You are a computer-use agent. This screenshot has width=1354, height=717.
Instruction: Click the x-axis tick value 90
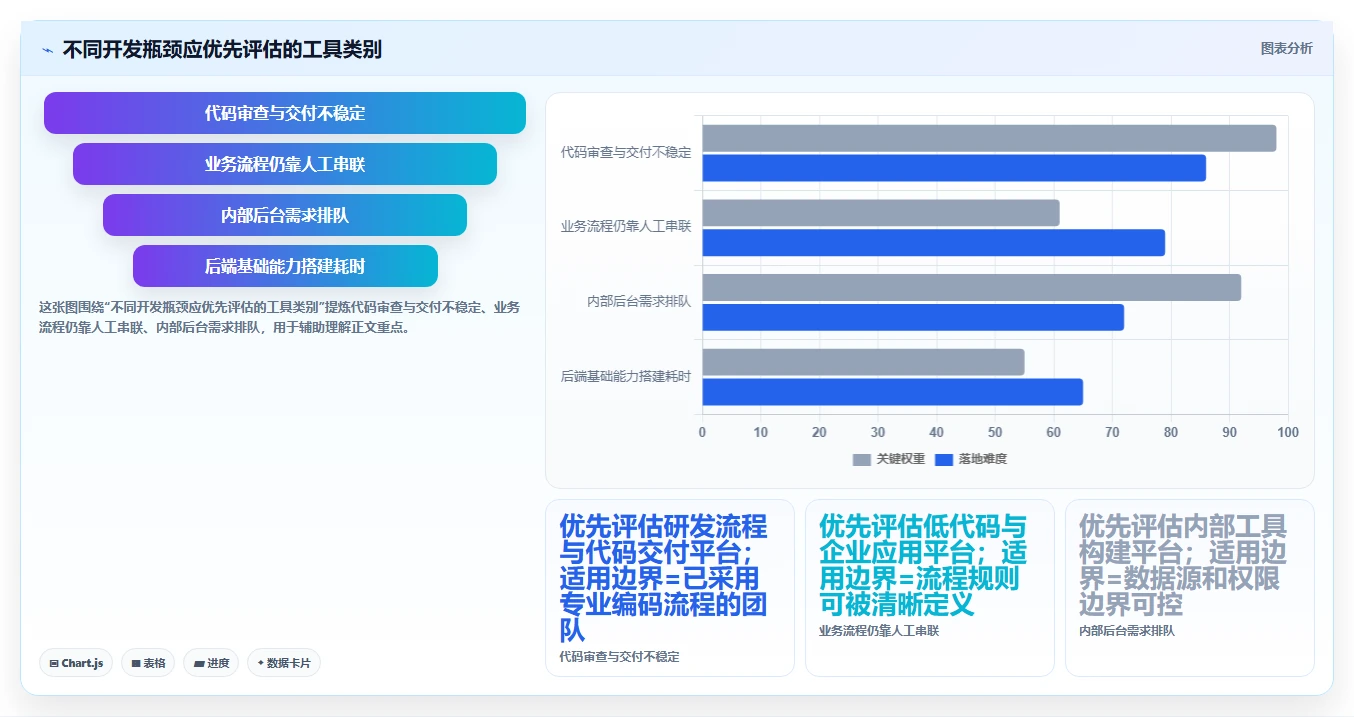coord(1230,433)
